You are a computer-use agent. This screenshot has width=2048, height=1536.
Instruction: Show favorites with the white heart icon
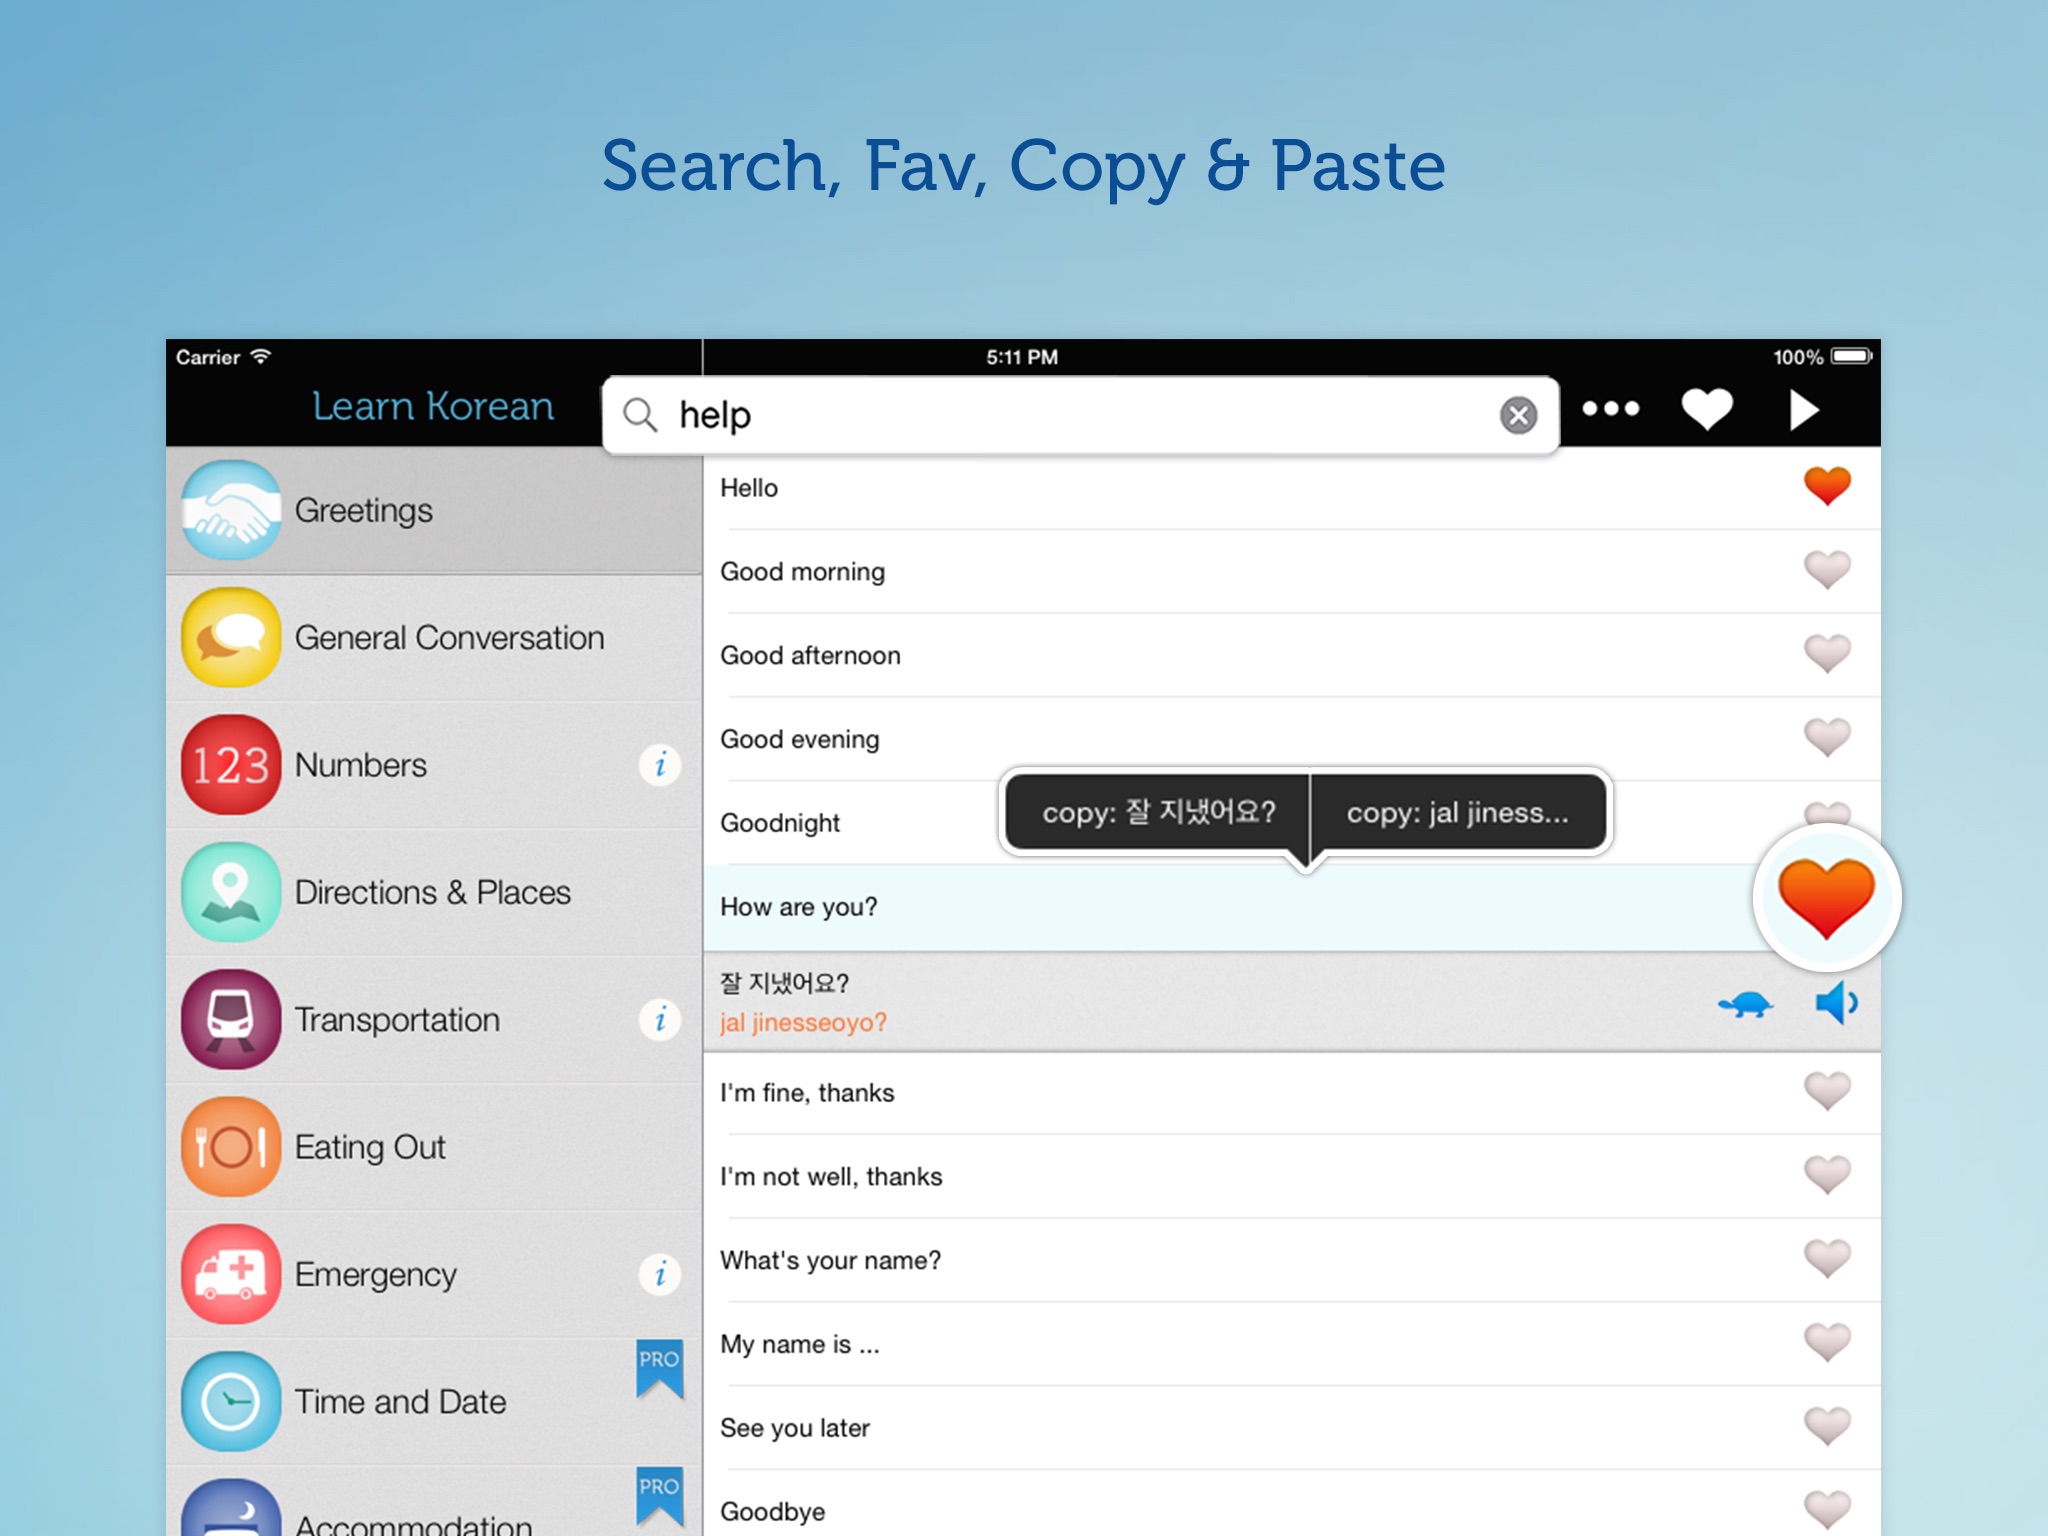[x=1707, y=408]
